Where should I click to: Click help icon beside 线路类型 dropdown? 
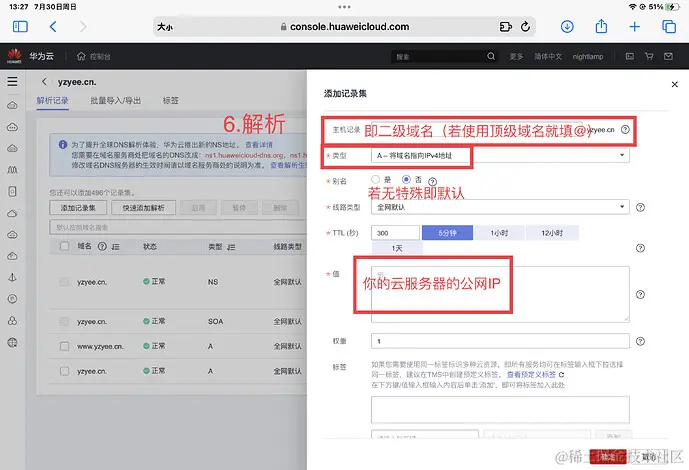pos(640,207)
